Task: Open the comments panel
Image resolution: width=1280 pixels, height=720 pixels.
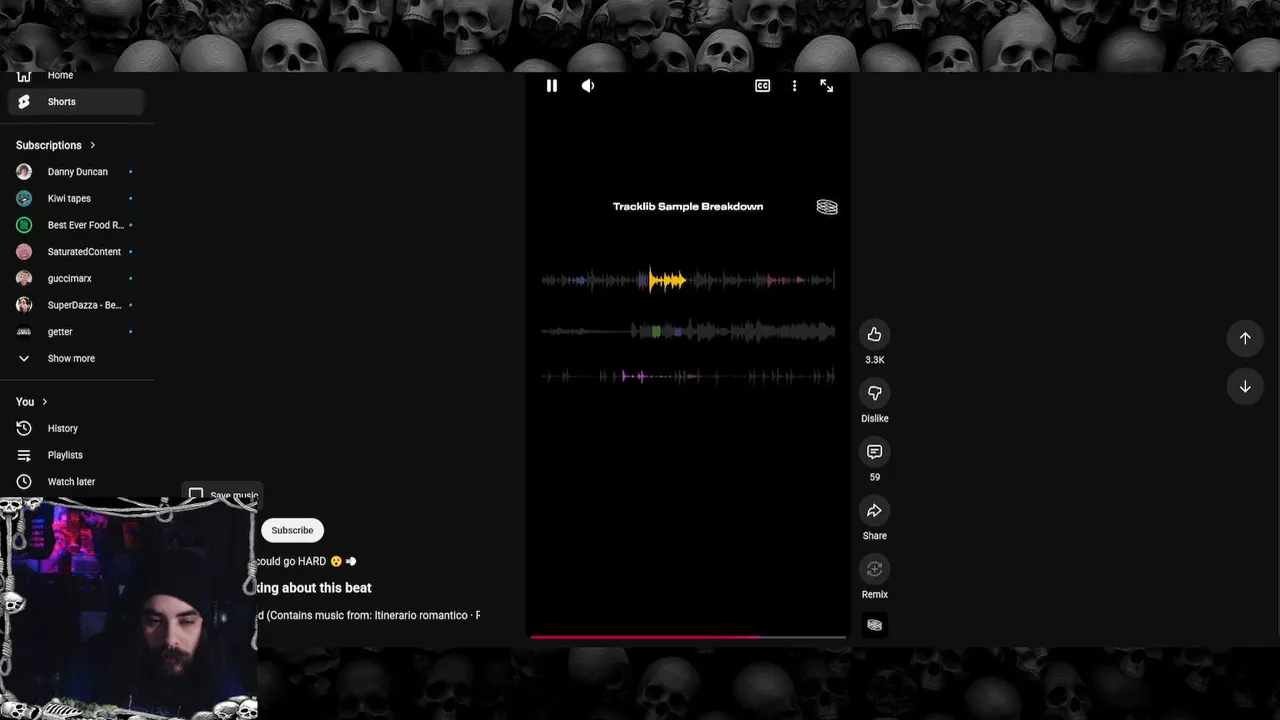Action: click(x=874, y=452)
